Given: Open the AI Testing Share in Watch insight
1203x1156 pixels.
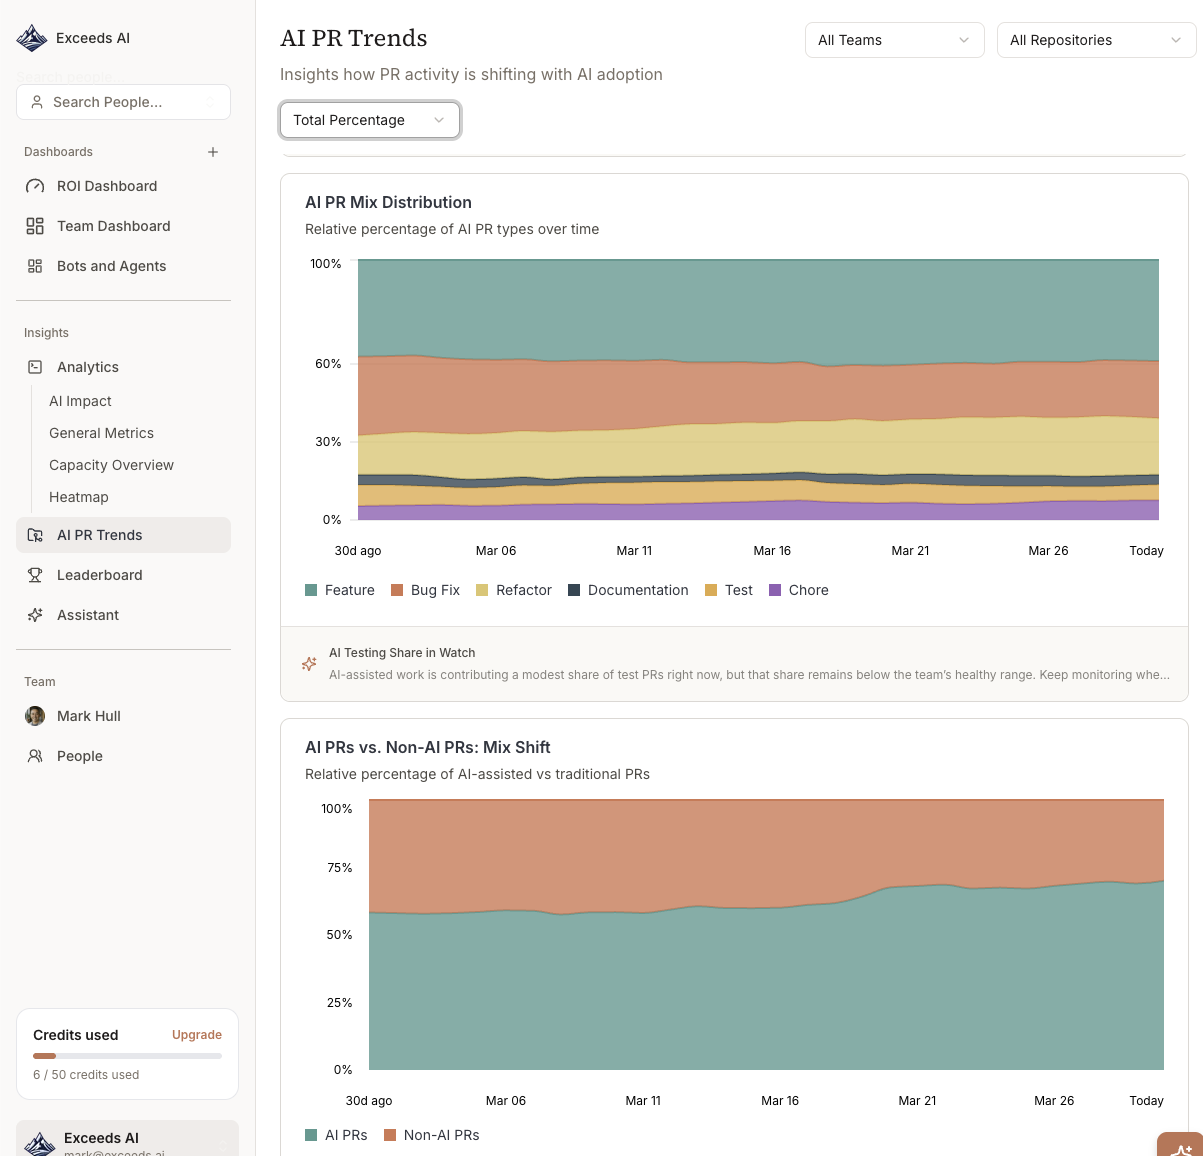Looking at the screenshot, I should (734, 664).
